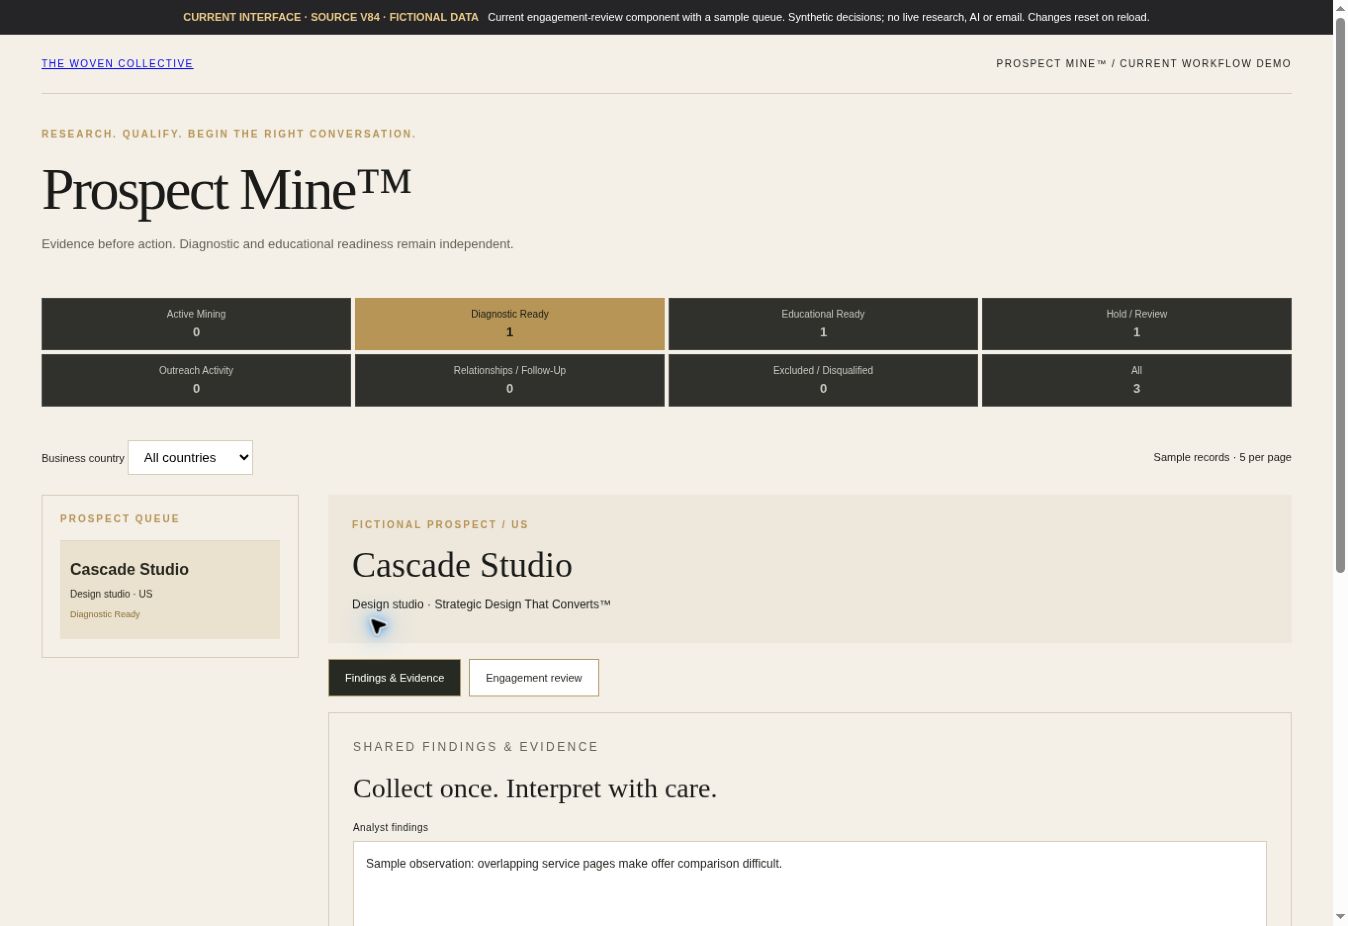Click the scrollbar up arrow

(x=1340, y=8)
